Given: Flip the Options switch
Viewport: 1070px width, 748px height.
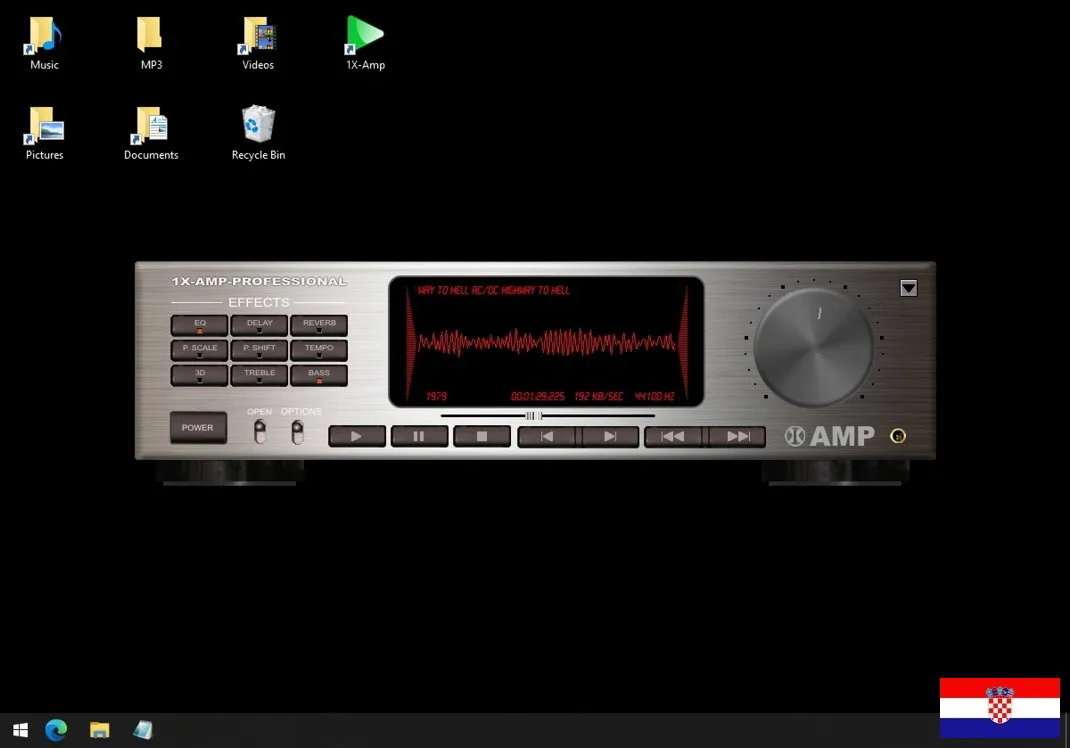Looking at the screenshot, I should (x=297, y=432).
